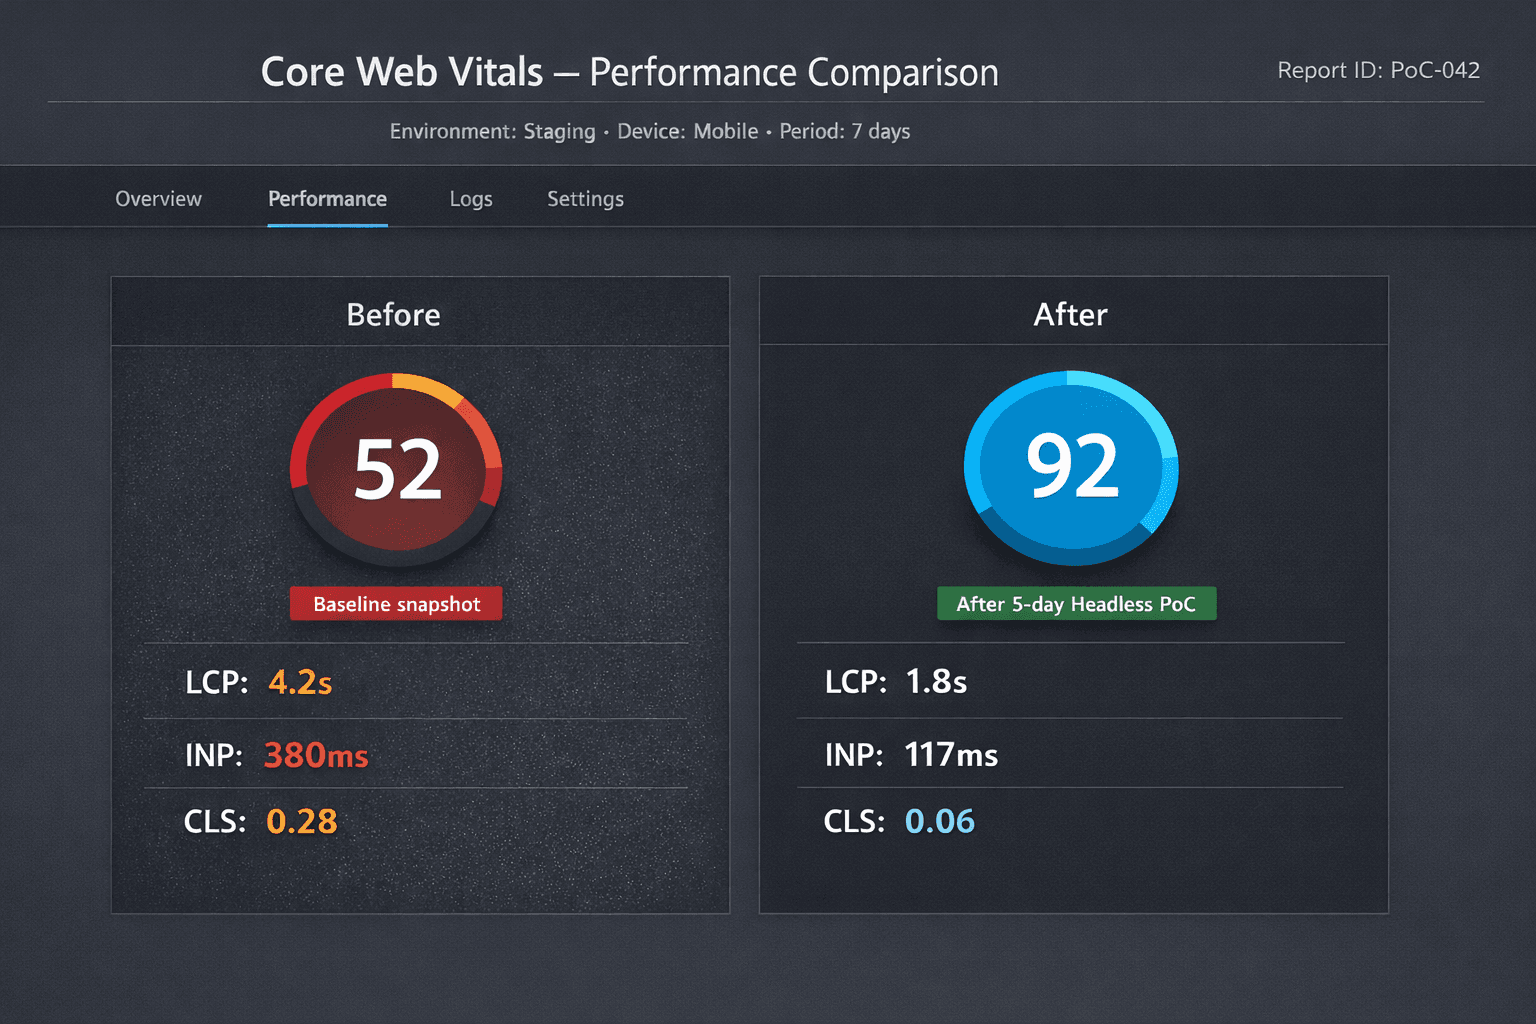Image resolution: width=1536 pixels, height=1024 pixels.
Task: Click the Report ID PoC-042 label
Action: (1379, 70)
